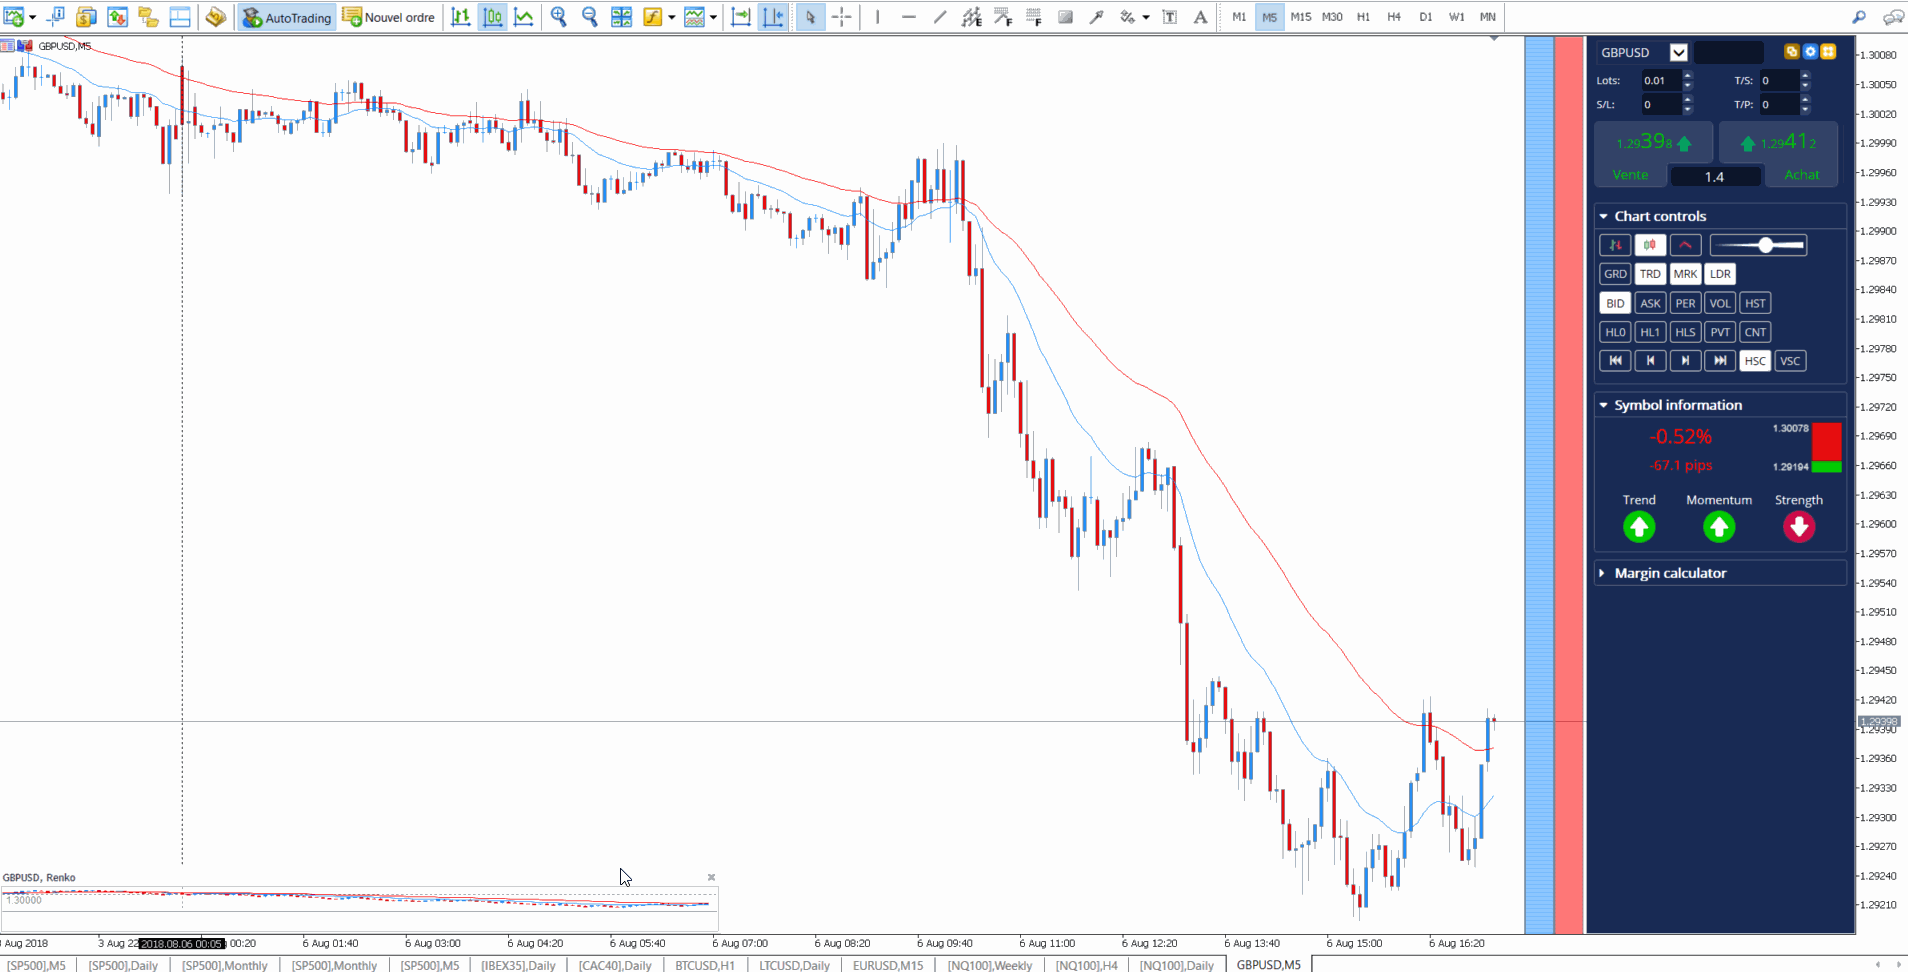Viewport: 1908px width, 972px height.
Task: Collapse the Symbol information section
Action: coord(1604,405)
